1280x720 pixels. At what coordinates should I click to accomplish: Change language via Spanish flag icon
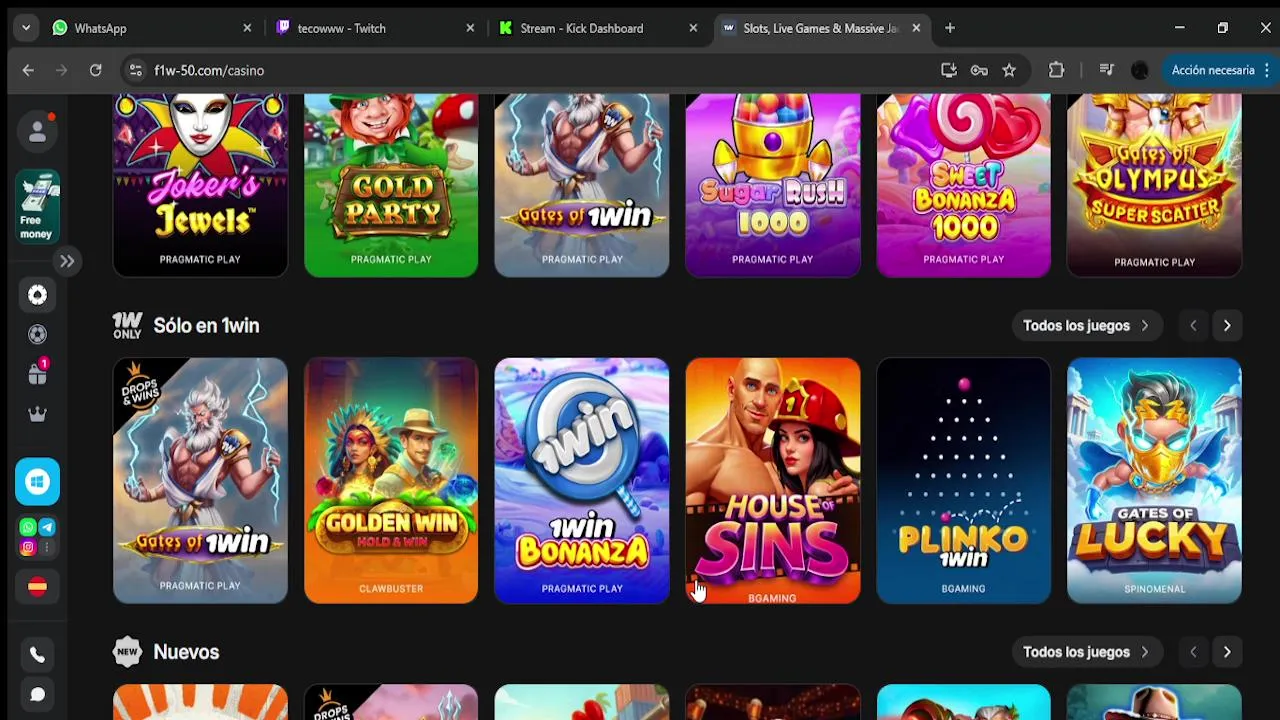coord(37,587)
